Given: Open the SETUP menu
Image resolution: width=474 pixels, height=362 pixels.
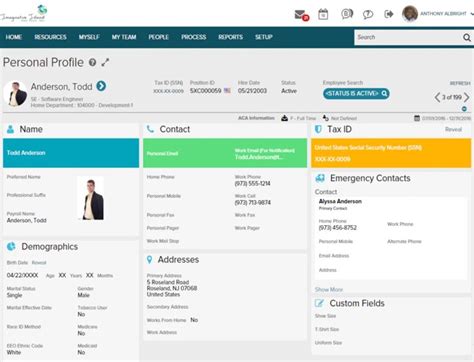Looking at the screenshot, I should point(264,37).
